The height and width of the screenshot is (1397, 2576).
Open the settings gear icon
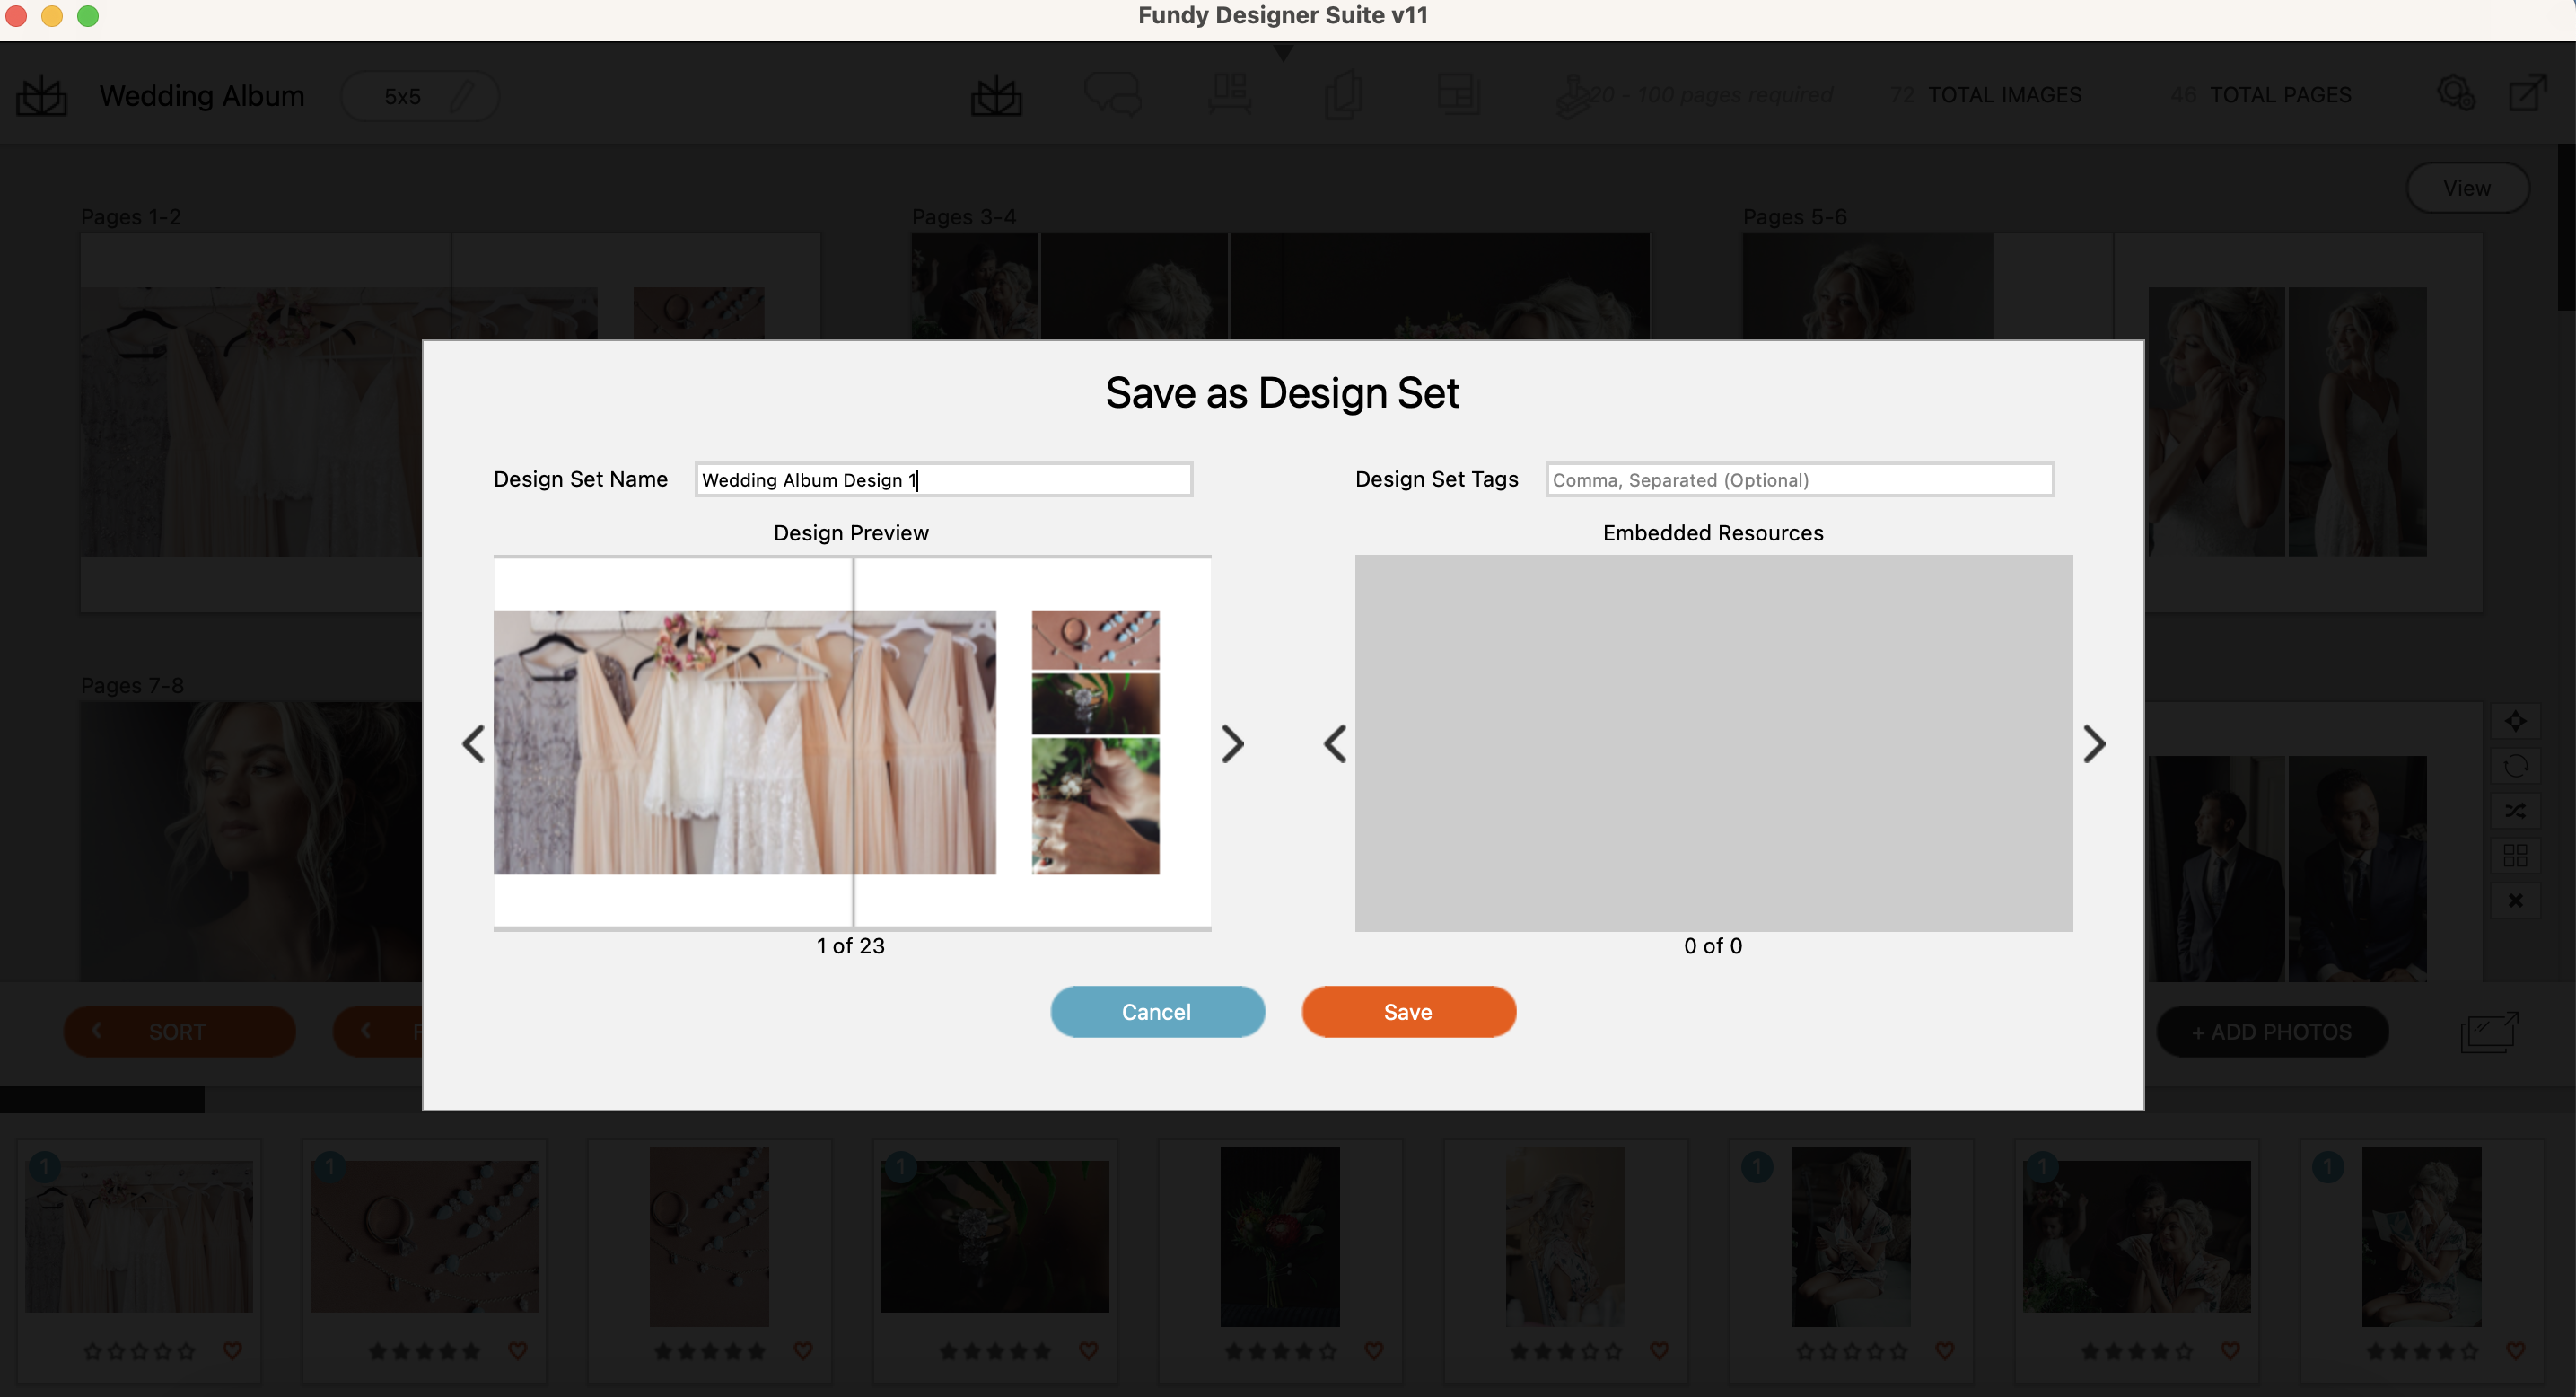[x=2455, y=94]
